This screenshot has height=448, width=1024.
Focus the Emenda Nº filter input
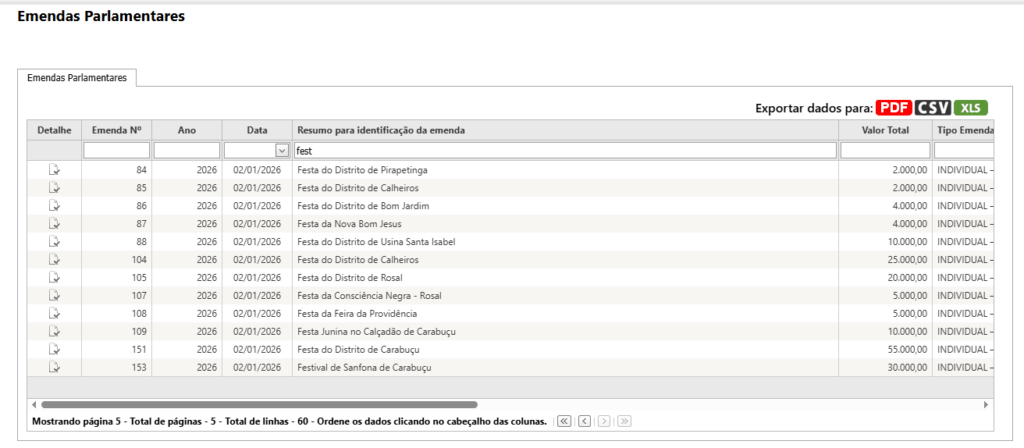click(x=116, y=151)
